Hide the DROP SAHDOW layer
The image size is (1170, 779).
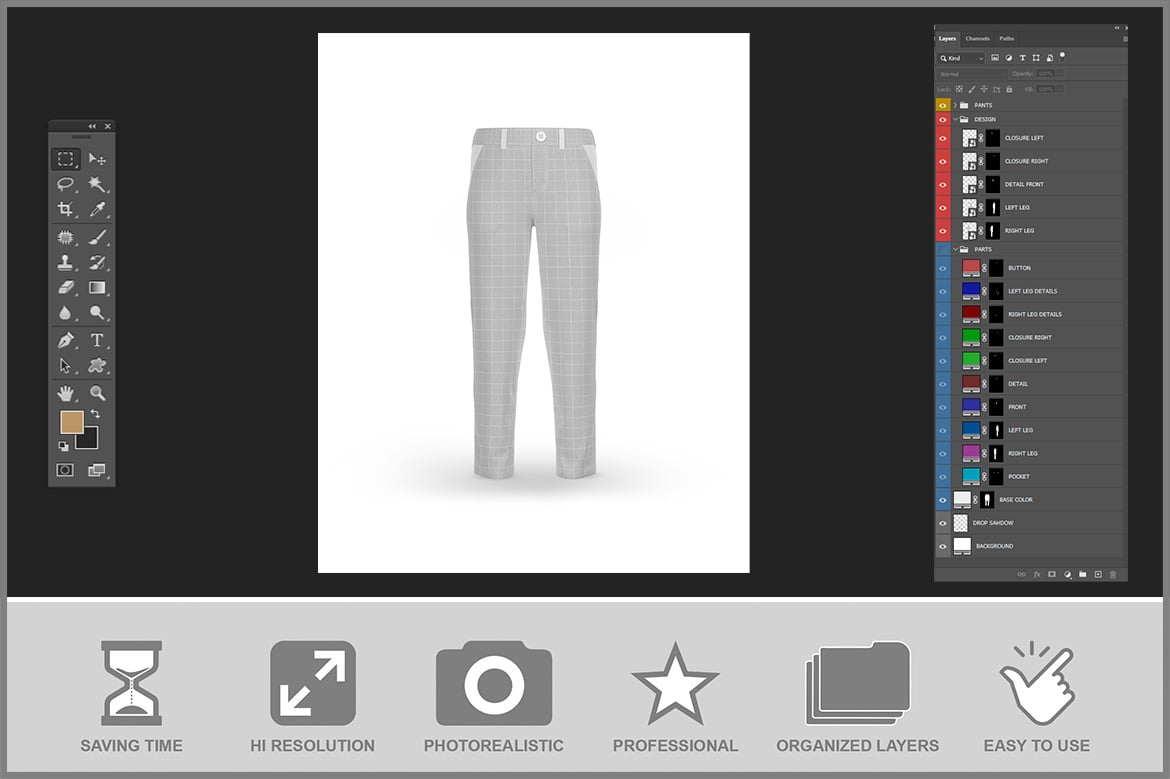(942, 523)
